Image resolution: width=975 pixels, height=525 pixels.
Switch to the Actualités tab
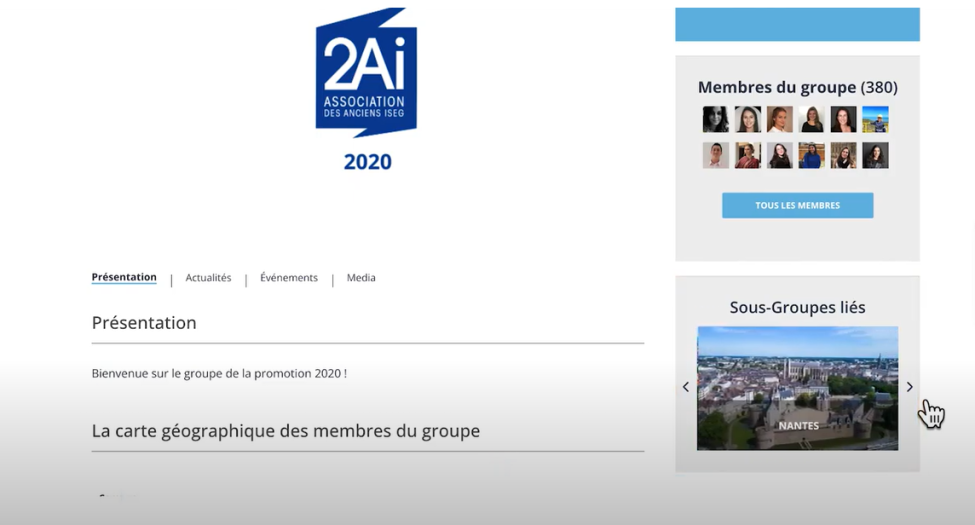point(208,277)
